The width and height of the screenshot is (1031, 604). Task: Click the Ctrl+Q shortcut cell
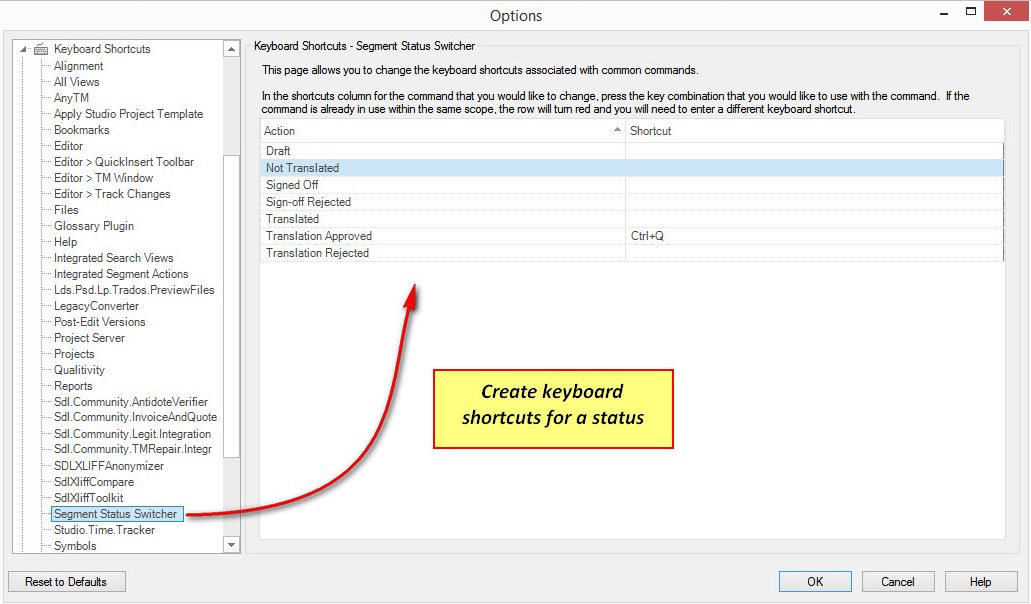pyautogui.click(x=814, y=236)
